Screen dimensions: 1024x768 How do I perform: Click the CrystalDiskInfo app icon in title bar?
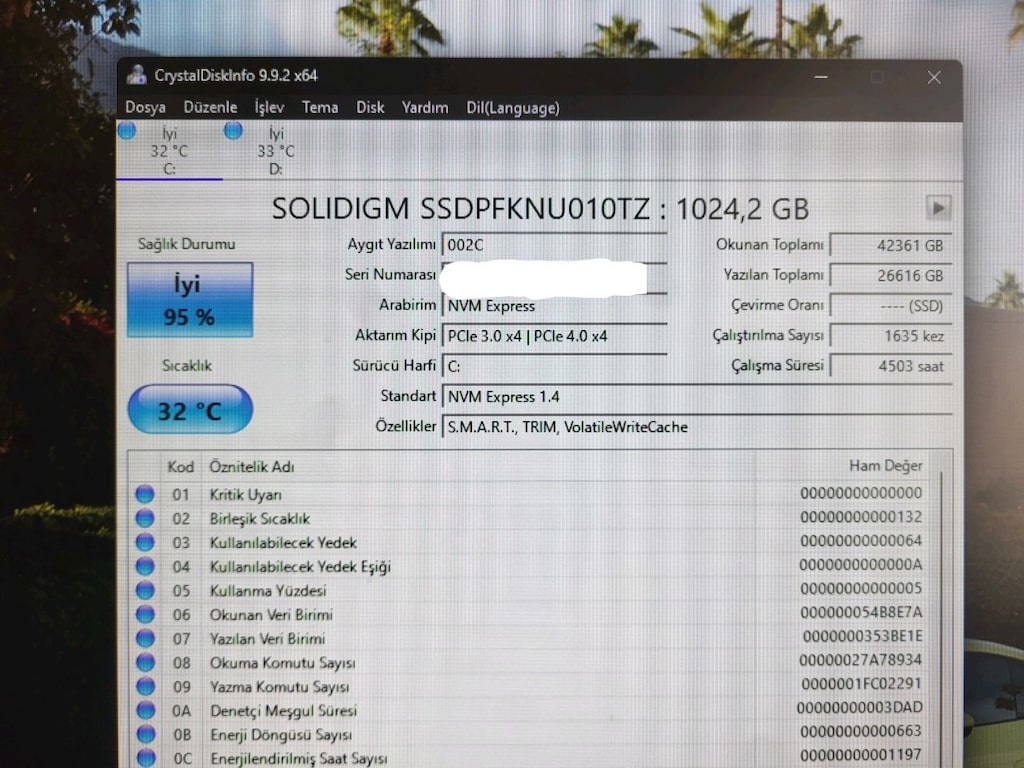136,75
